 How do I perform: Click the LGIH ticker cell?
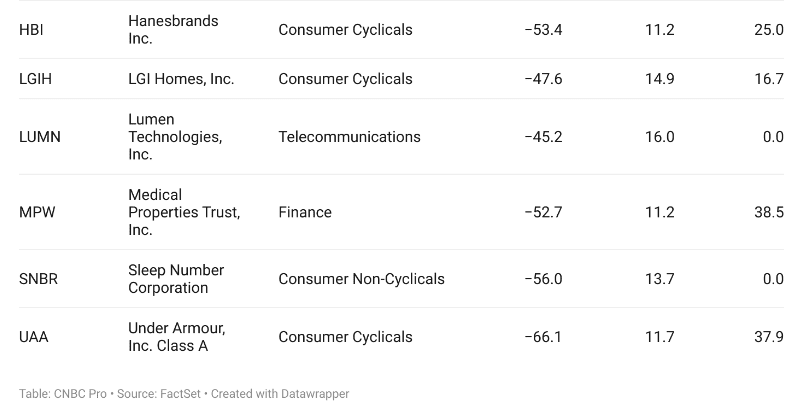point(35,79)
